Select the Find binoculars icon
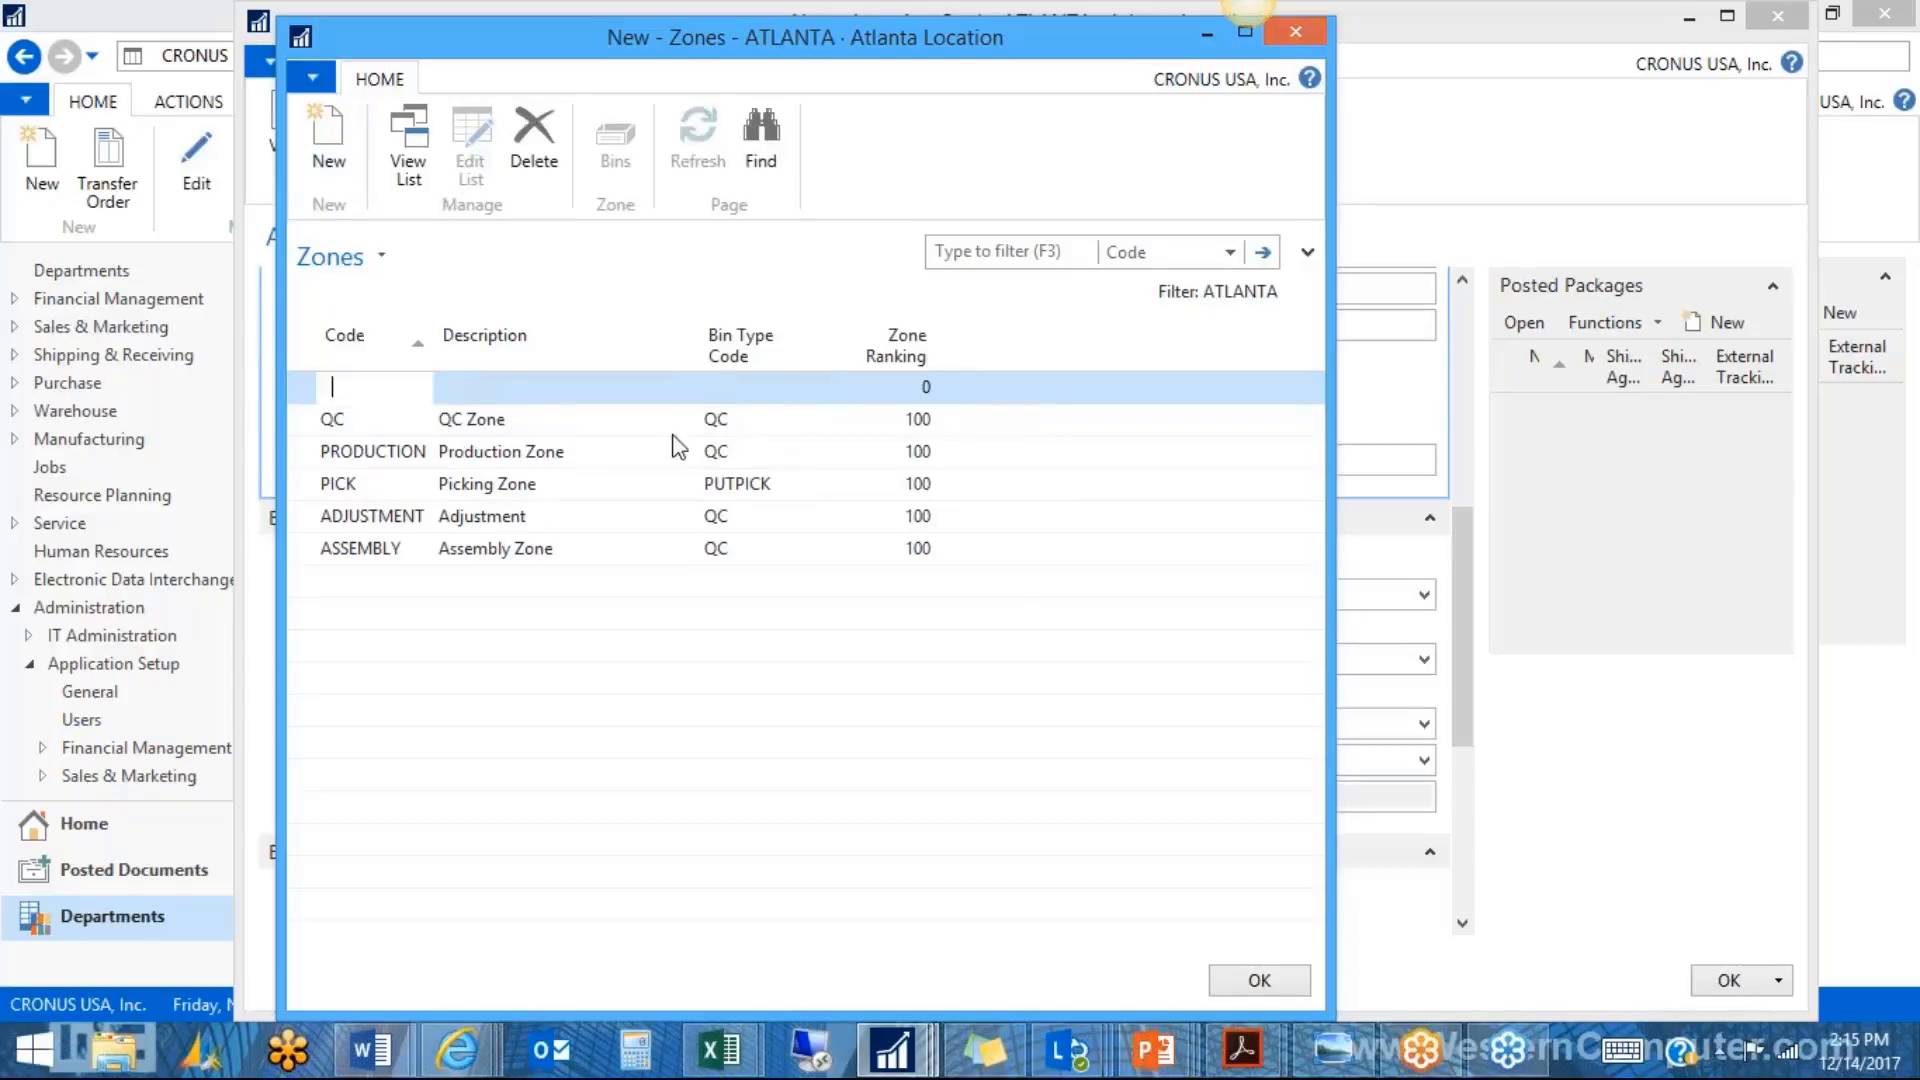The width and height of the screenshot is (1920, 1080). tap(760, 140)
